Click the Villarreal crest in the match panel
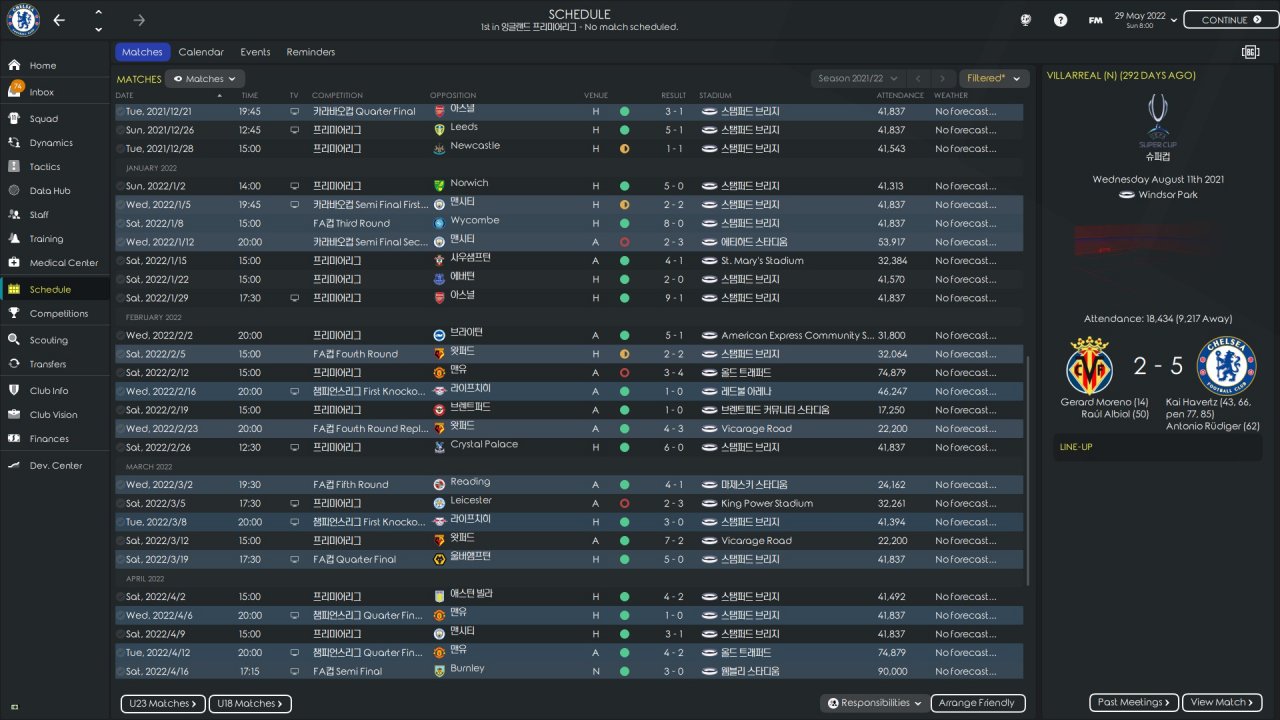This screenshot has width=1280, height=720. pos(1090,366)
